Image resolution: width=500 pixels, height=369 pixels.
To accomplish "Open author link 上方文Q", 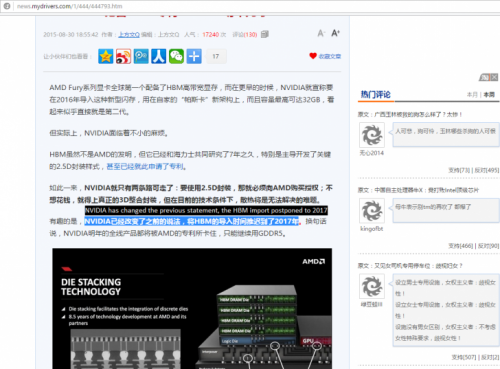I will (129, 34).
